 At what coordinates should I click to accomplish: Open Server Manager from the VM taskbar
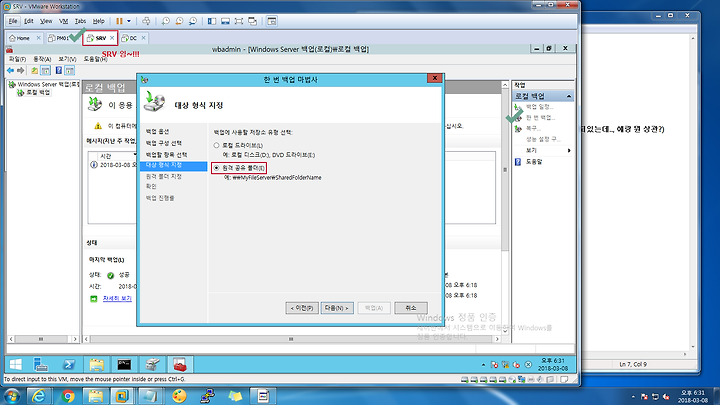tap(41, 365)
